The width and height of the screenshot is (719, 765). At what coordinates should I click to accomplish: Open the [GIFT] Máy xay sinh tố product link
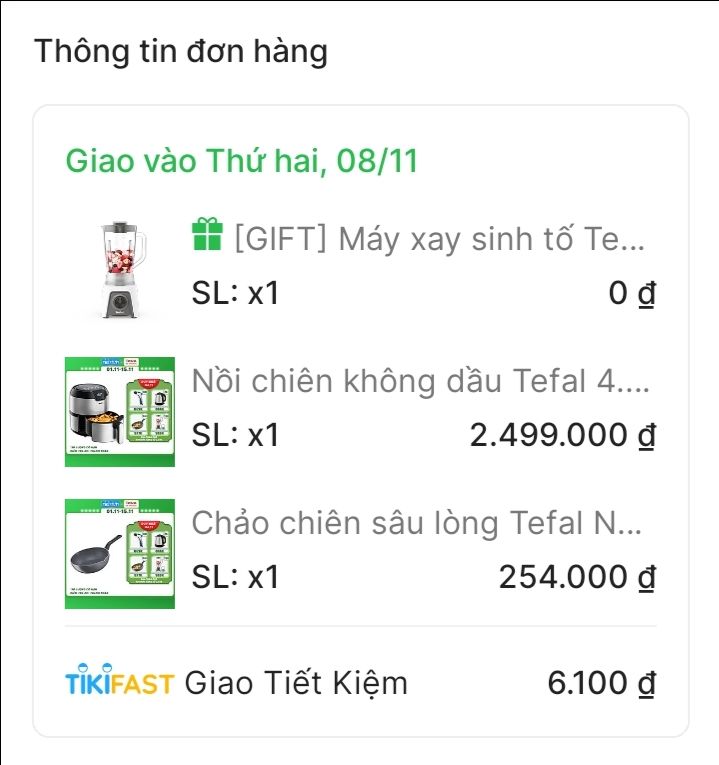(x=440, y=239)
